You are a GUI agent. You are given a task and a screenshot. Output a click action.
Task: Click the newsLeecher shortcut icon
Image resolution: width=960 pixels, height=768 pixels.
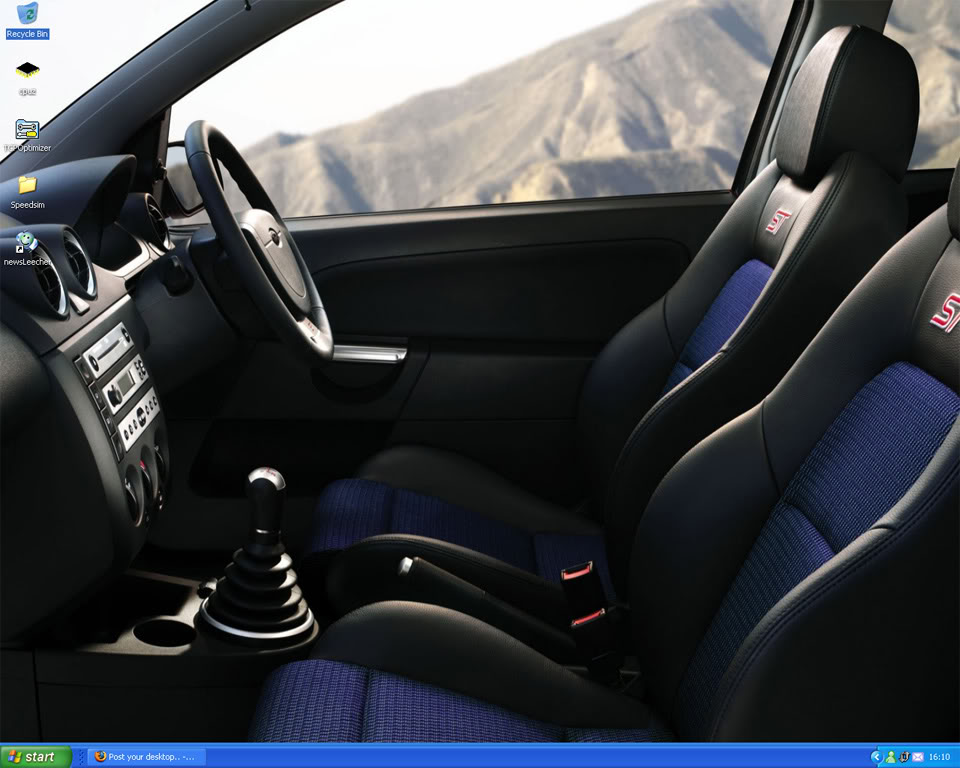(x=27, y=242)
